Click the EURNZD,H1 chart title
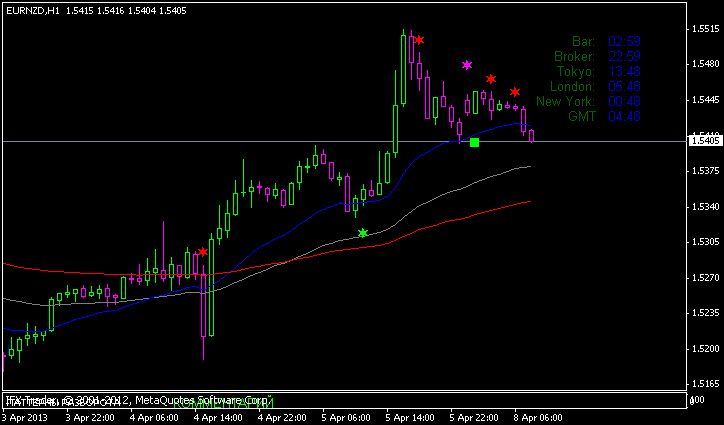The image size is (724, 425). point(32,9)
